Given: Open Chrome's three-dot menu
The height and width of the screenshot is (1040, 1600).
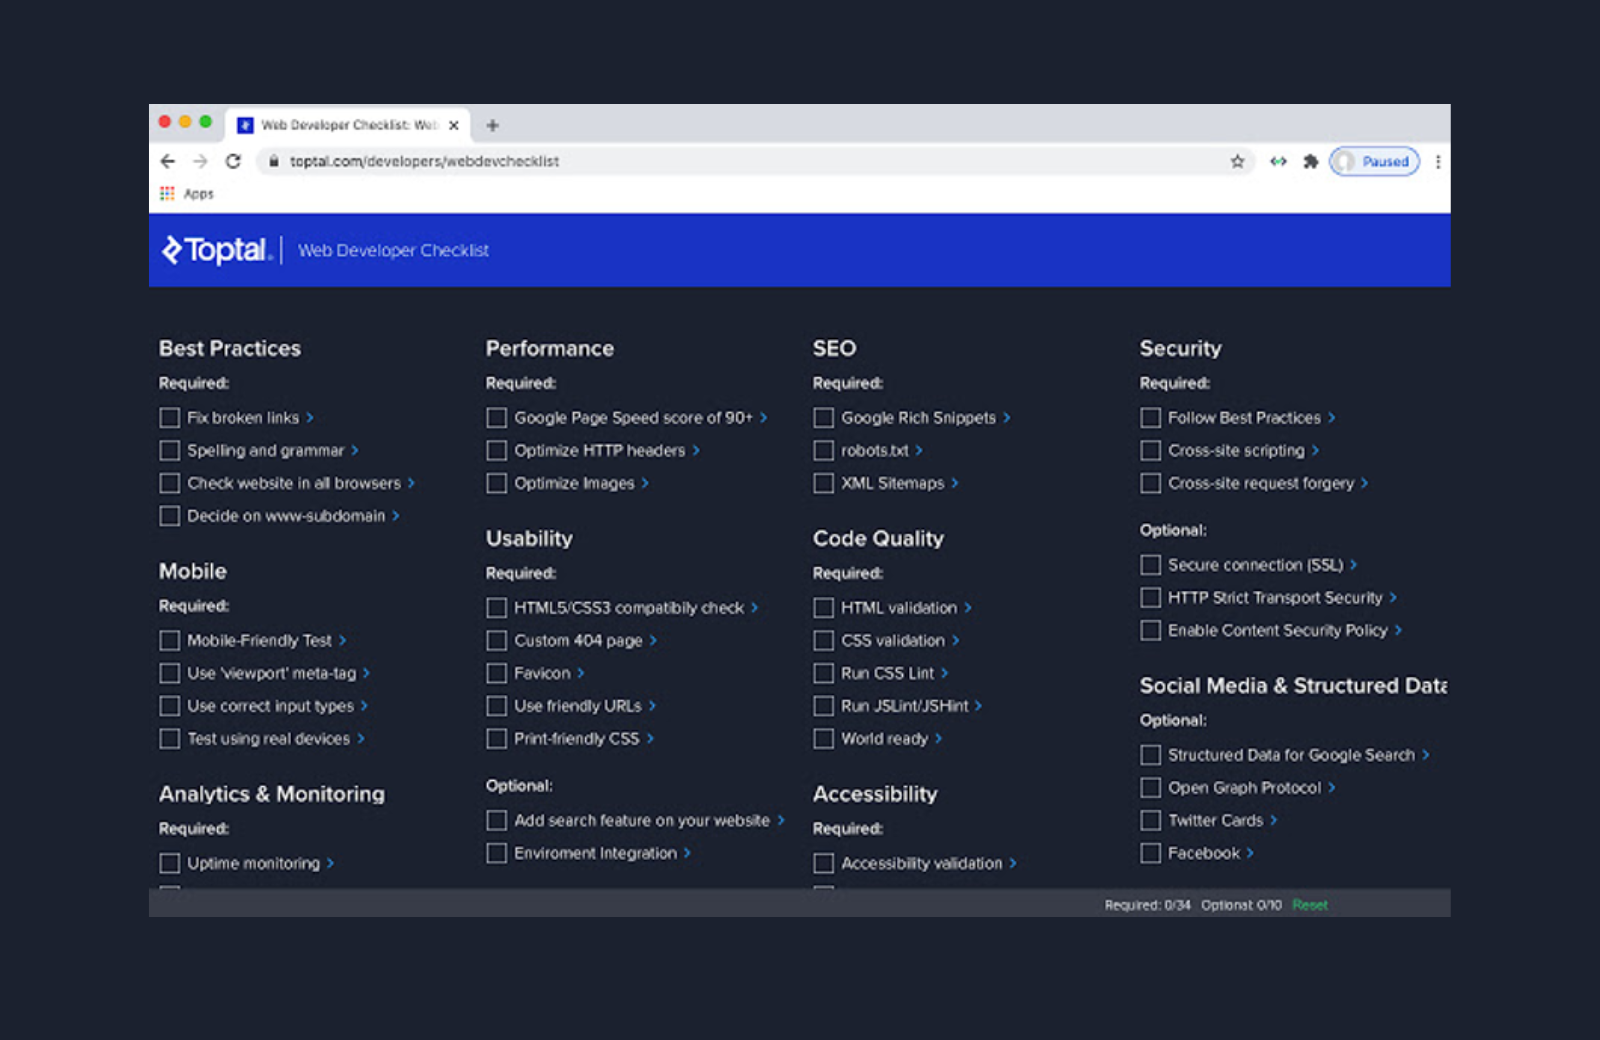Looking at the screenshot, I should pos(1438,161).
